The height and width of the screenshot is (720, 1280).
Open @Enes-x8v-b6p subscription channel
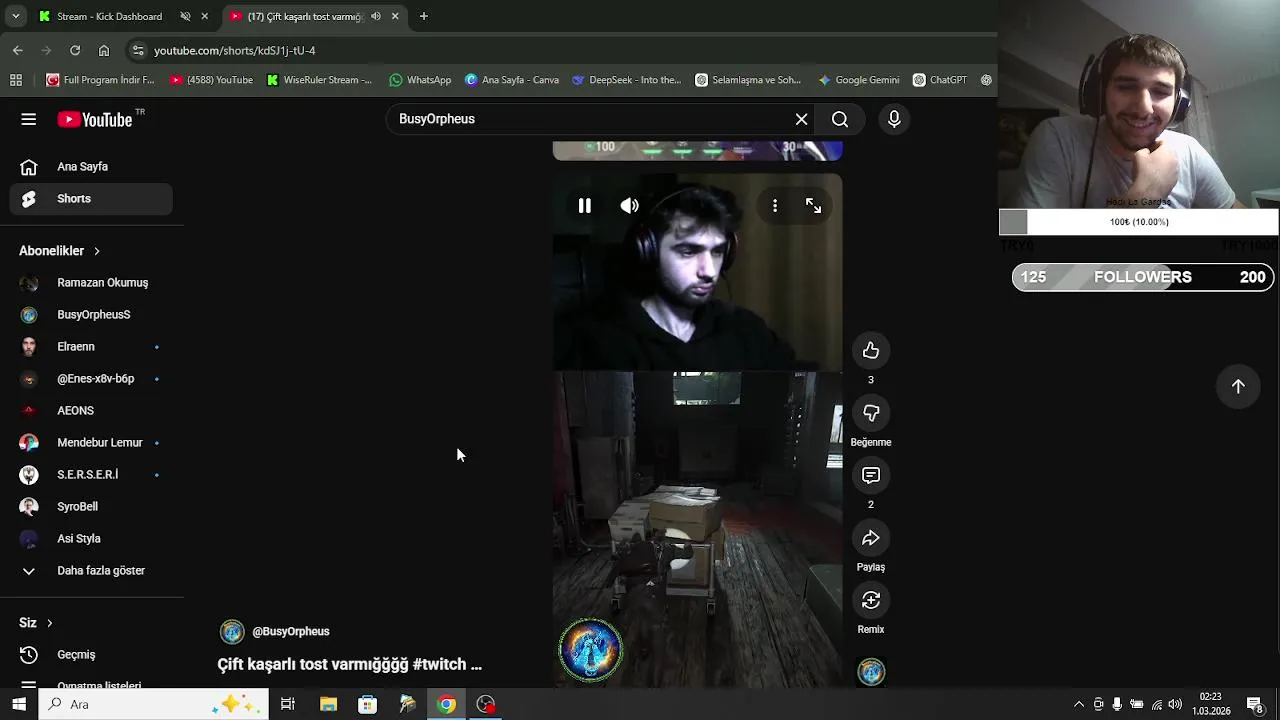click(92, 379)
